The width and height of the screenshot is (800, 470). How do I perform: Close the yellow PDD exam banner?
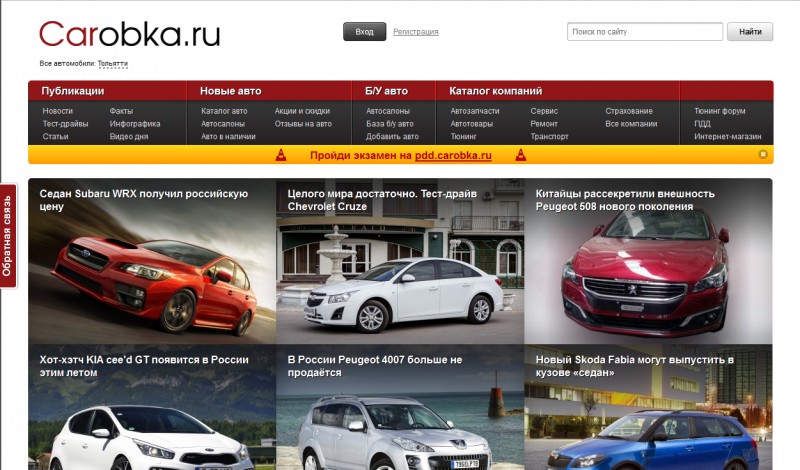point(763,154)
